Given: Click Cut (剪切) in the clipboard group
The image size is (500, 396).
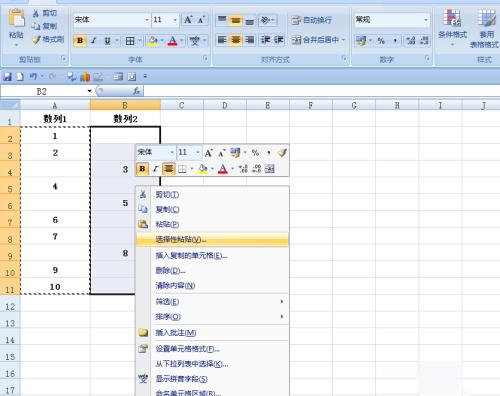Looking at the screenshot, I should 45,13.
